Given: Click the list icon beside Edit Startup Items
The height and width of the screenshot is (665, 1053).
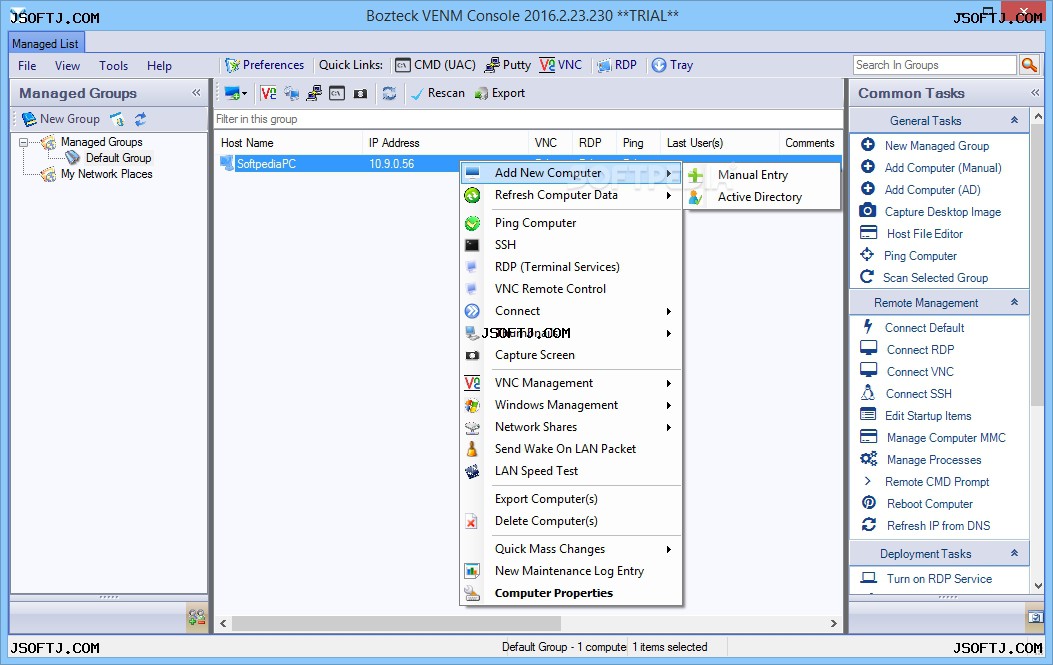Looking at the screenshot, I should pyautogui.click(x=868, y=414).
